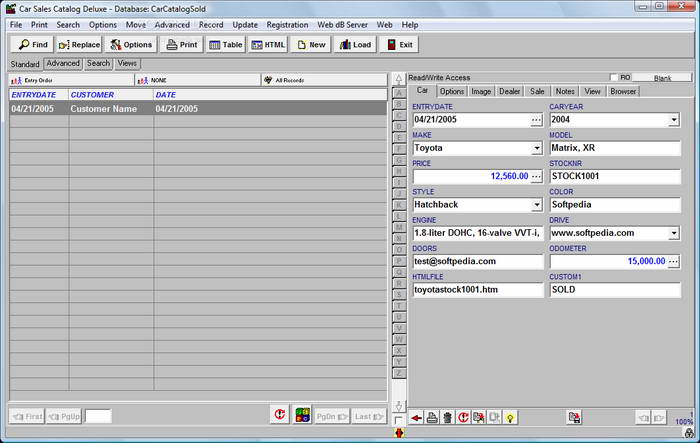700x443 pixels.
Task: Click the HTML toolbar button
Action: click(x=268, y=45)
